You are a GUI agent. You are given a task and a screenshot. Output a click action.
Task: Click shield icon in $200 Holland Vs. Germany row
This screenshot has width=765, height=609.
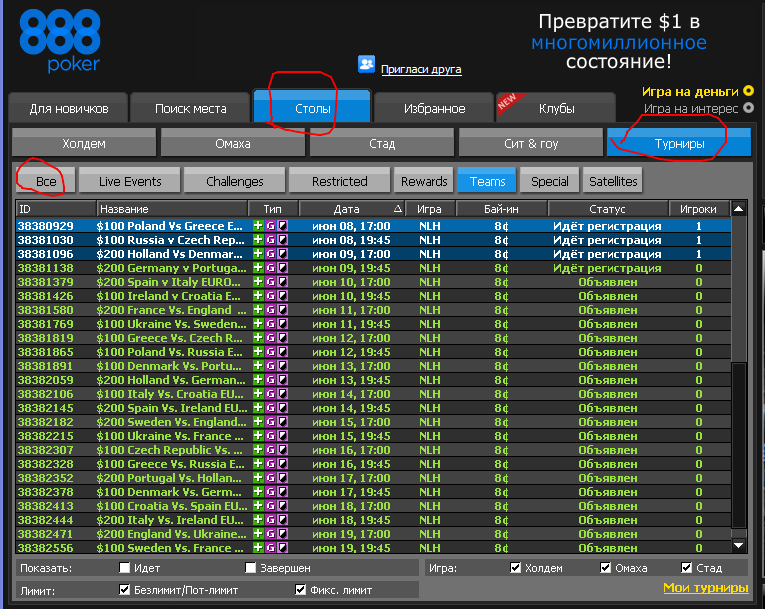coord(282,380)
